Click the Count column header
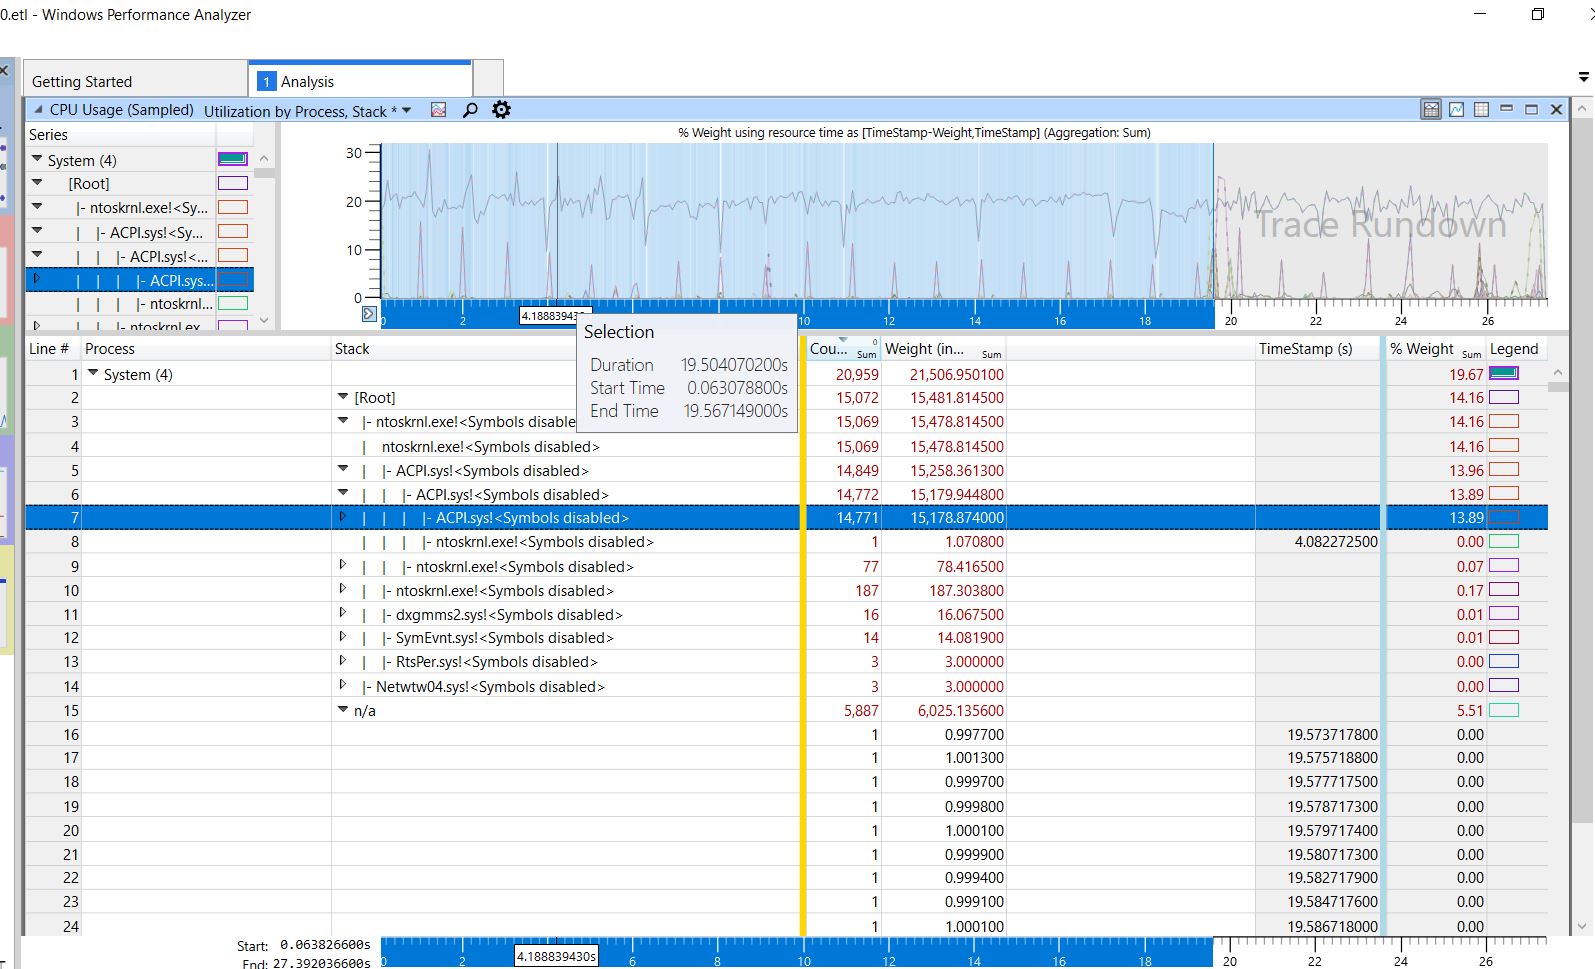Viewport: 1595px width, 969px height. (x=843, y=349)
